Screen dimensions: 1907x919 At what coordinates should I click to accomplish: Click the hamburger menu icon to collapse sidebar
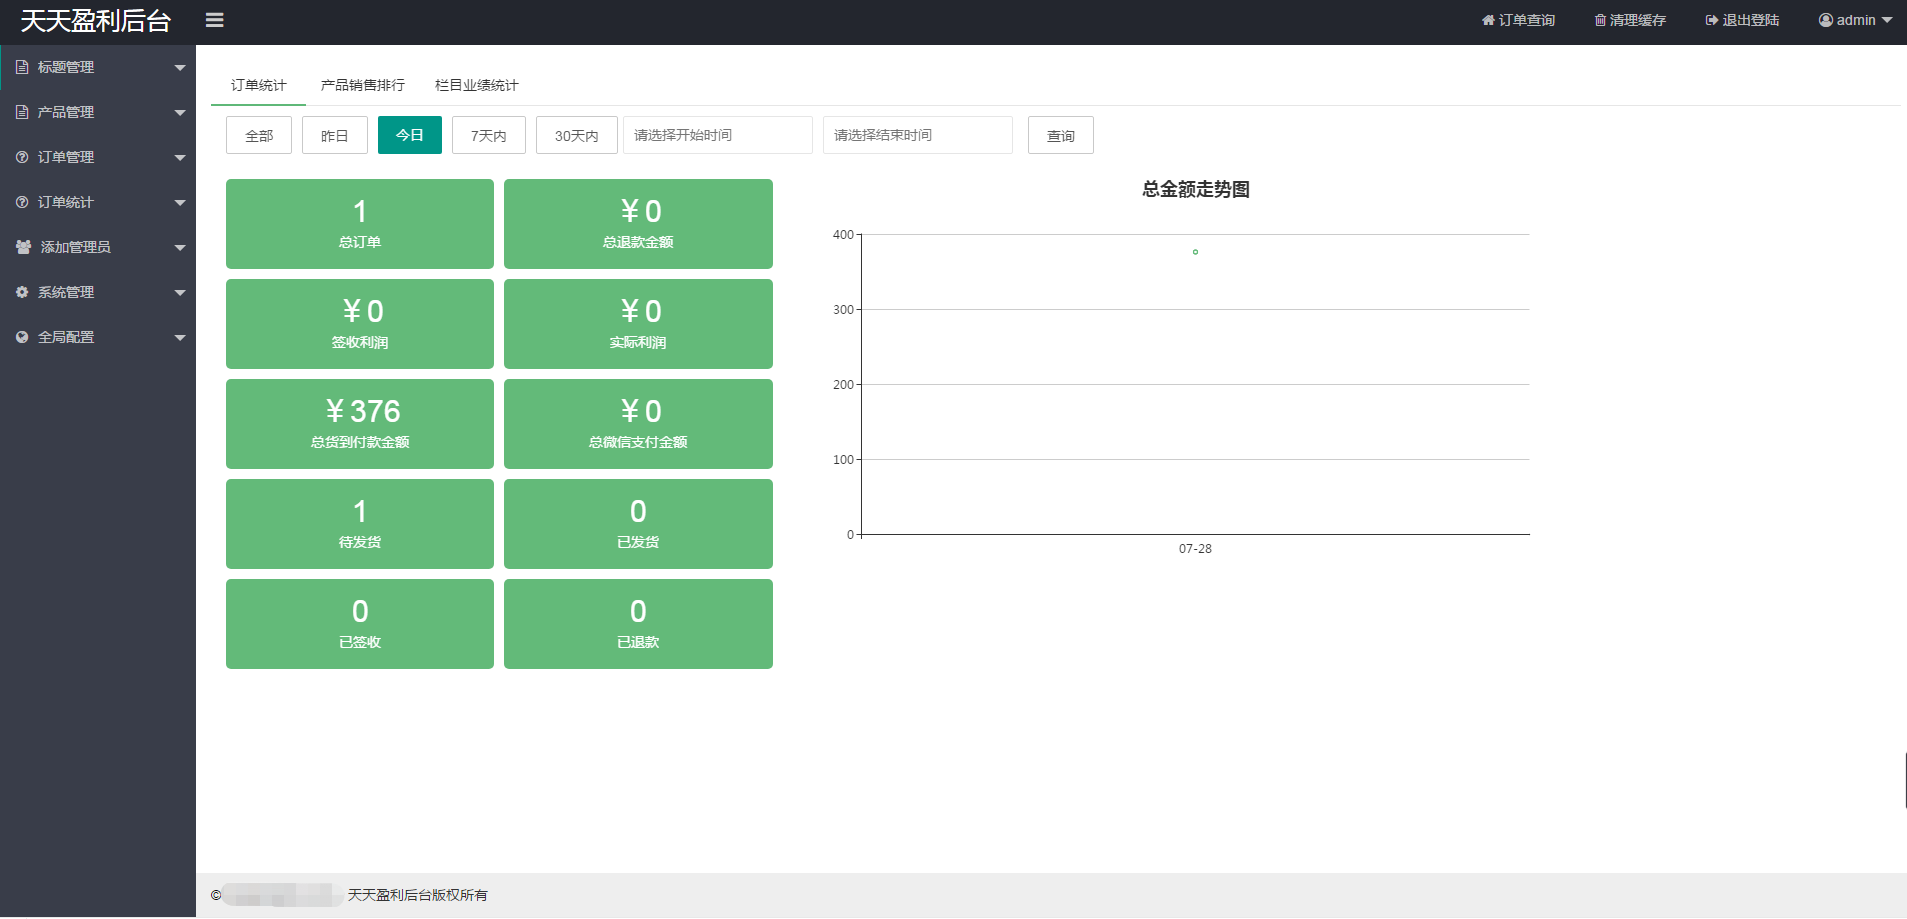(x=214, y=20)
